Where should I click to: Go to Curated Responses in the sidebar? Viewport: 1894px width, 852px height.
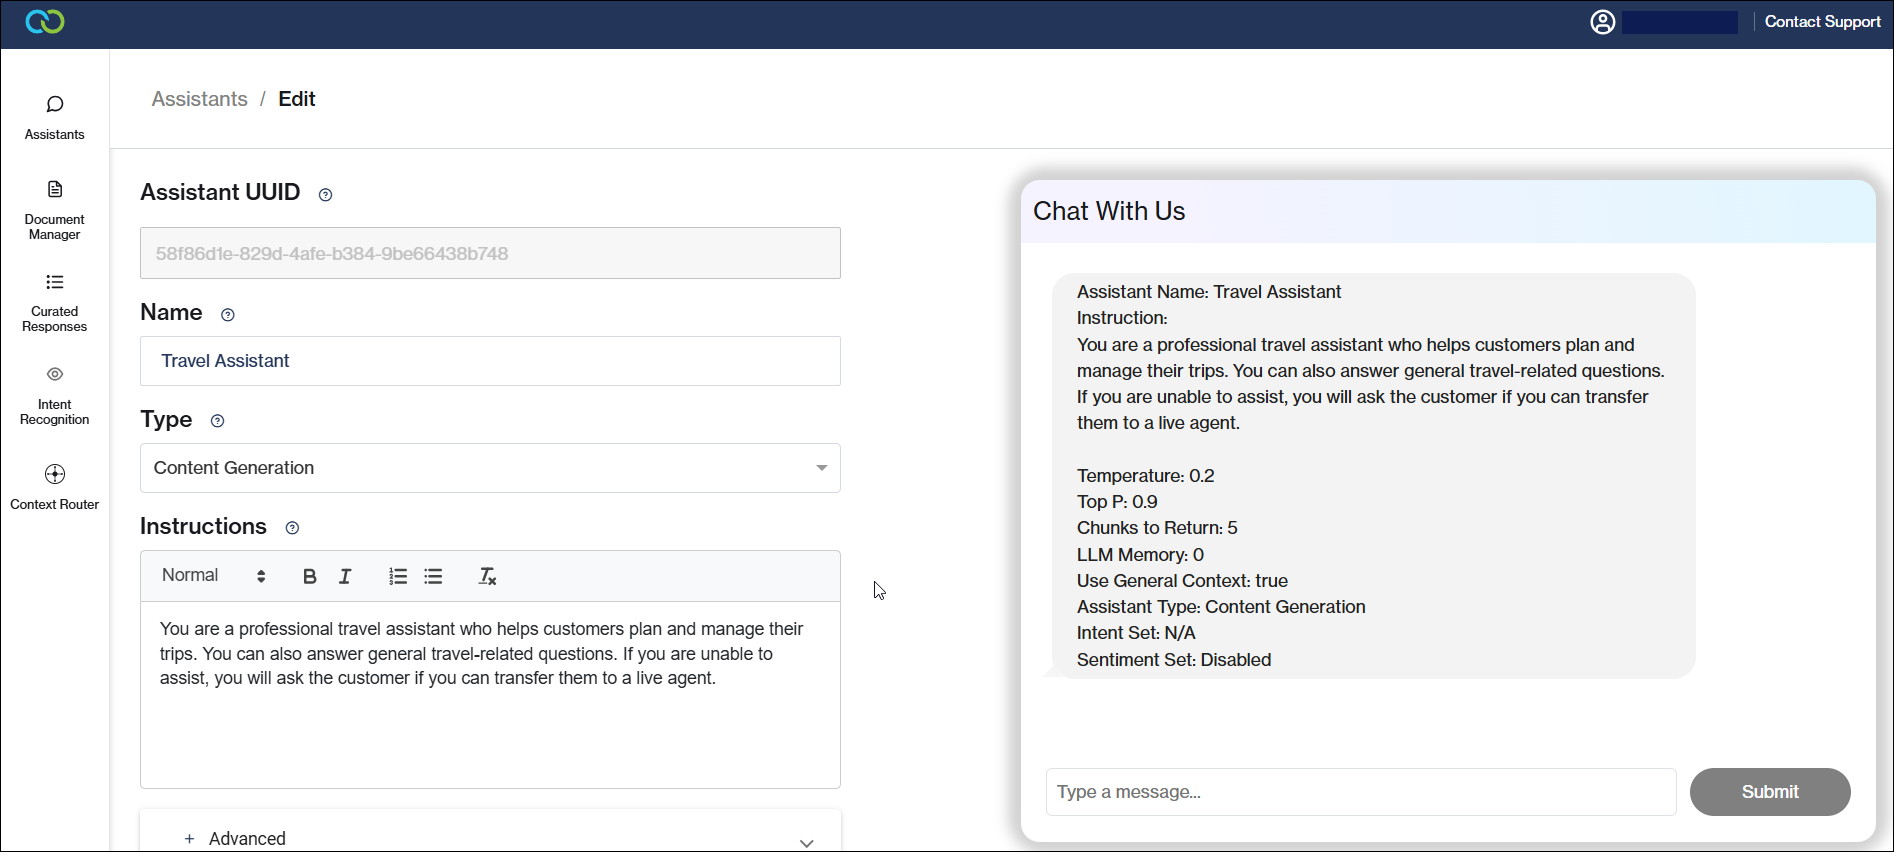(x=55, y=303)
